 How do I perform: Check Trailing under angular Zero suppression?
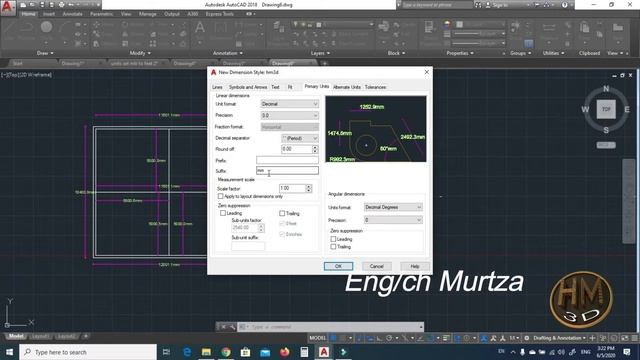(x=333, y=247)
